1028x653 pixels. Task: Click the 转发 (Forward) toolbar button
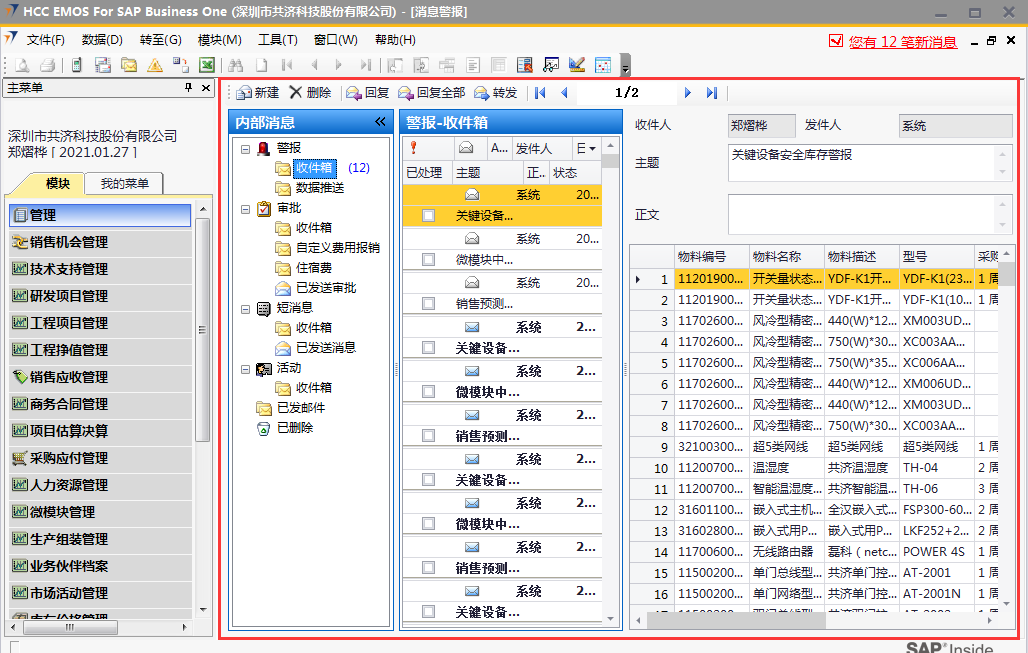496,93
